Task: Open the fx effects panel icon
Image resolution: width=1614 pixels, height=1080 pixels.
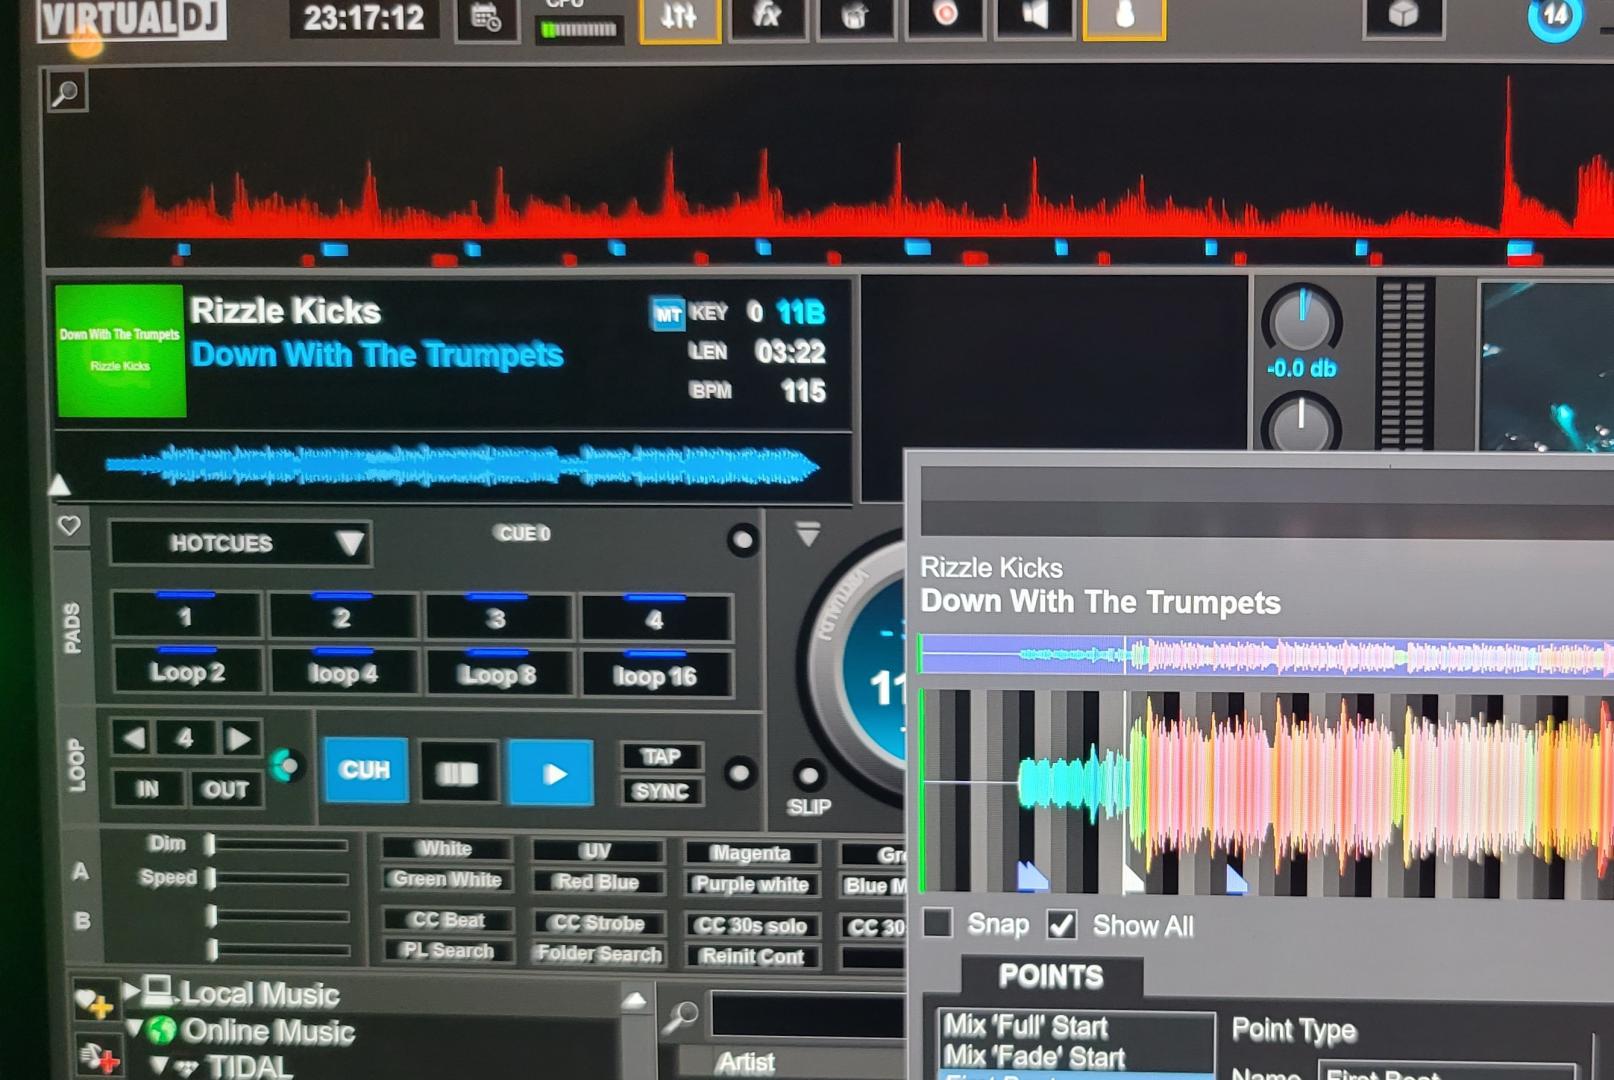Action: click(767, 16)
